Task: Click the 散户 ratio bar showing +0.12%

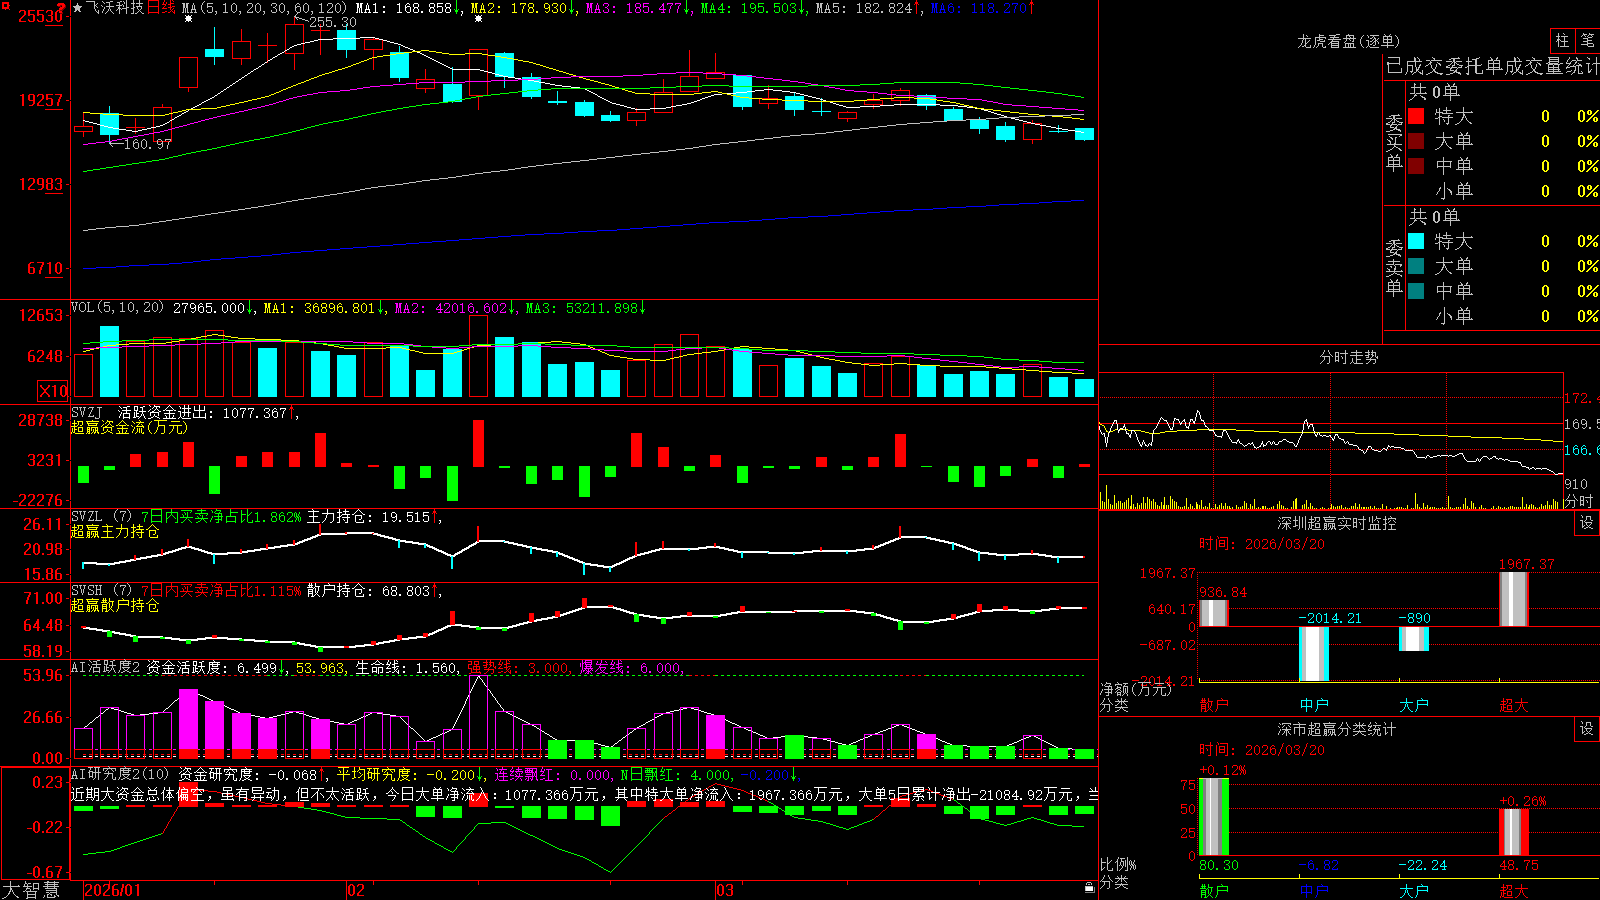Action: (1214, 817)
